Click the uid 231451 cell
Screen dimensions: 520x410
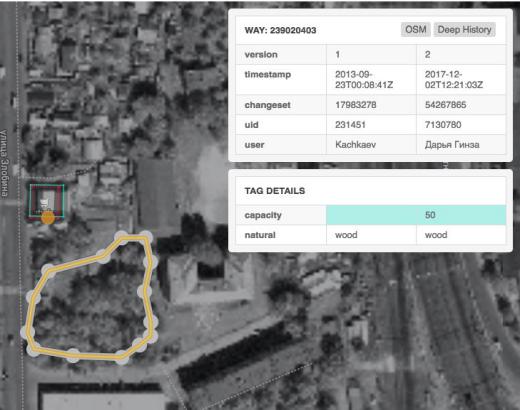(371, 125)
